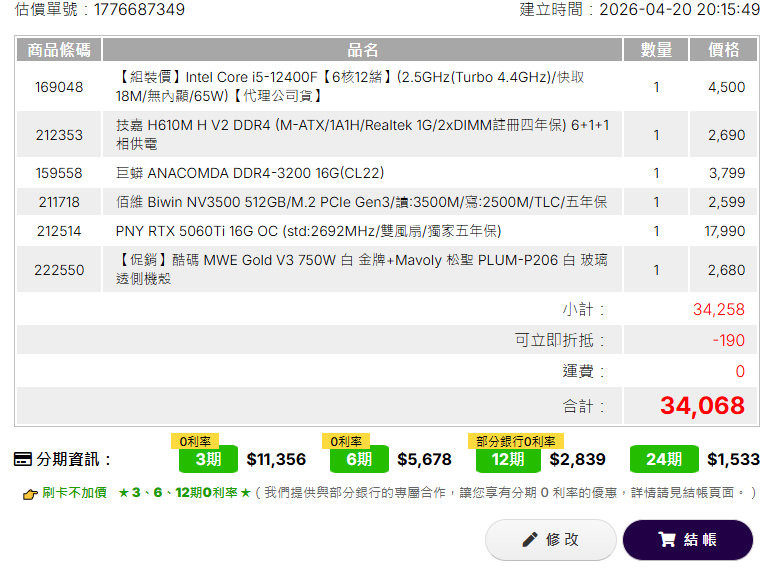778x588 pixels.
Task: Select the 3期 installment badge
Action: pos(208,459)
